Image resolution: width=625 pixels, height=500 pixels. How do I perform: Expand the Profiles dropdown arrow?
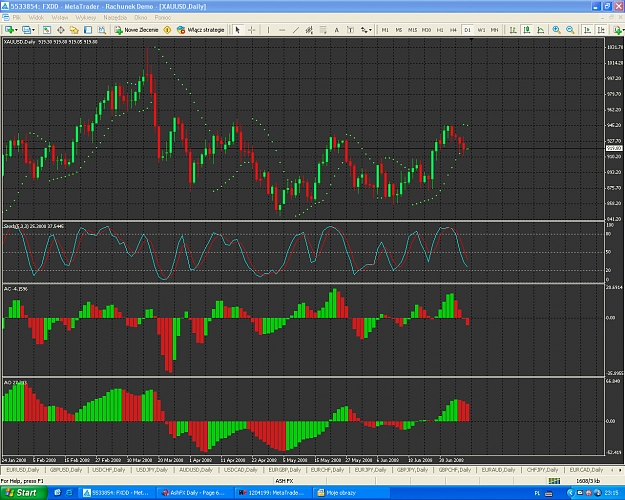tap(33, 30)
